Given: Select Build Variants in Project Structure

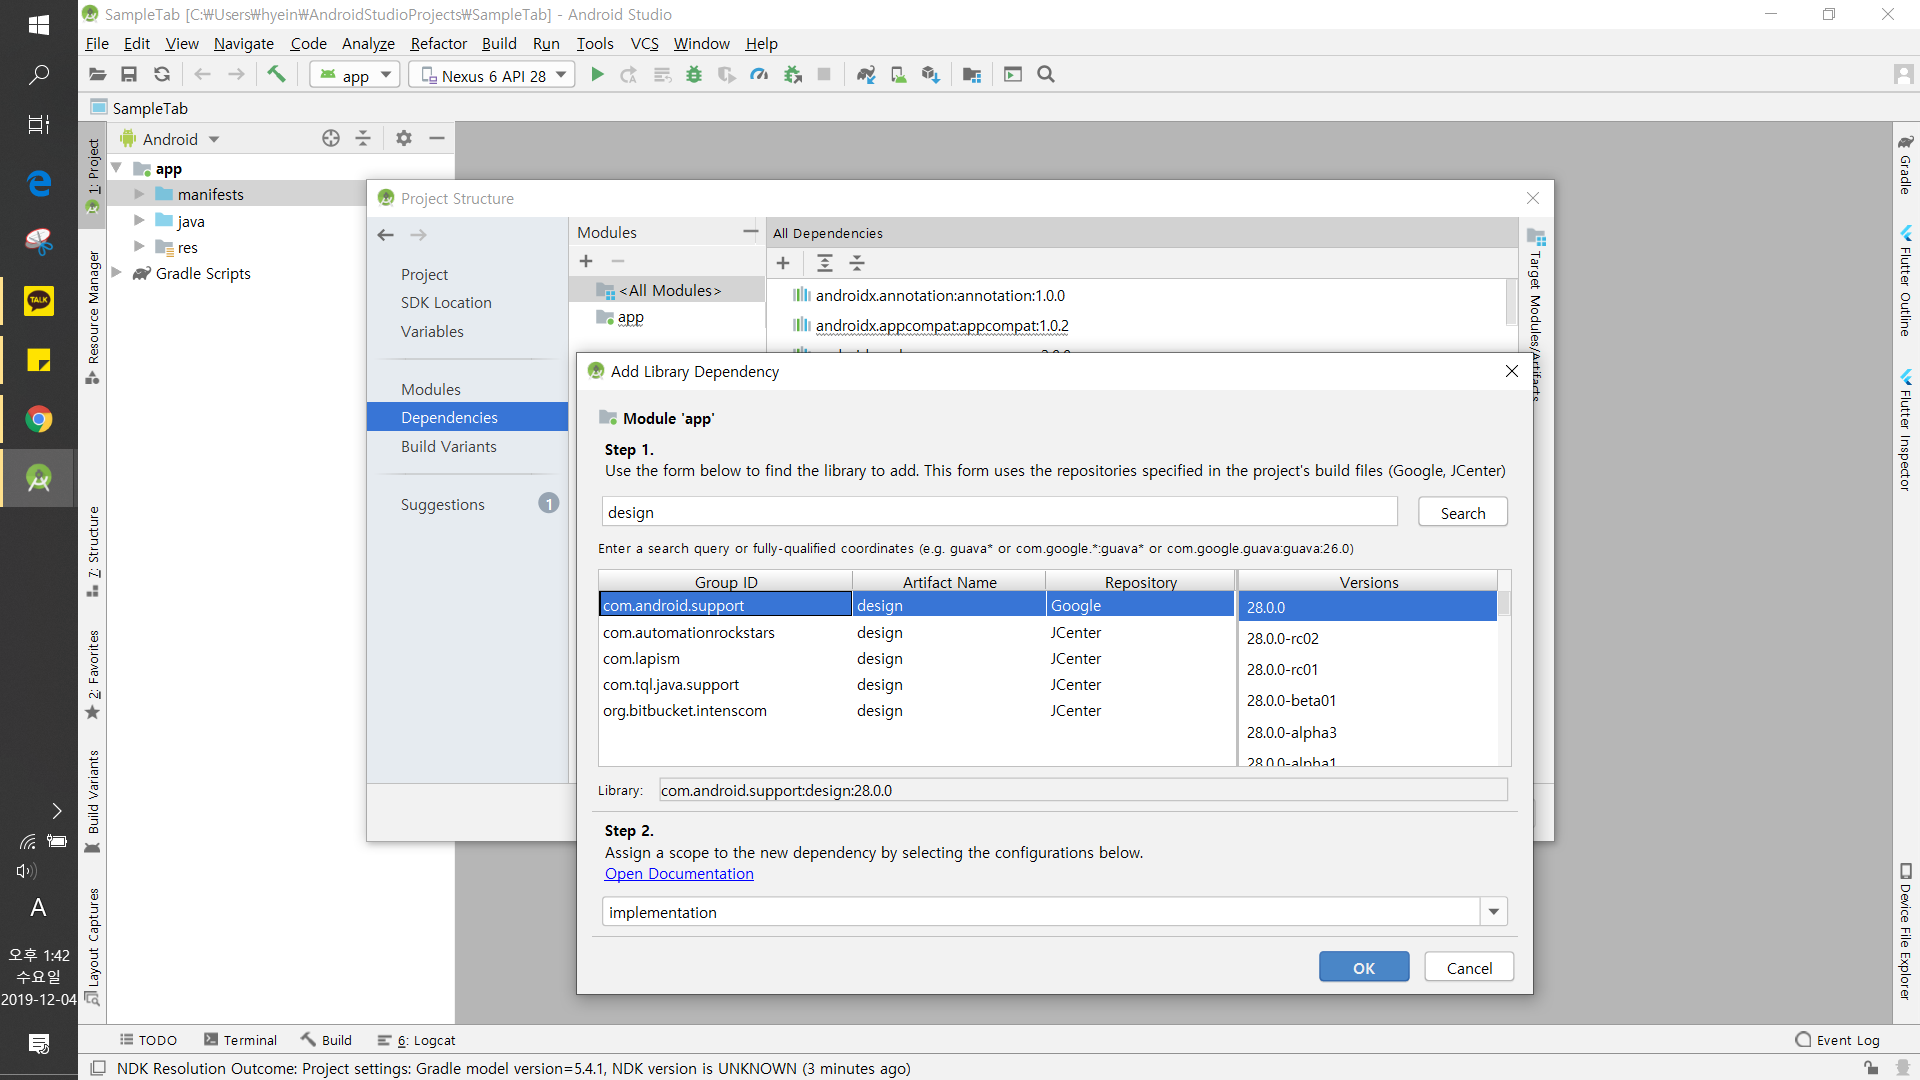Looking at the screenshot, I should (x=448, y=446).
